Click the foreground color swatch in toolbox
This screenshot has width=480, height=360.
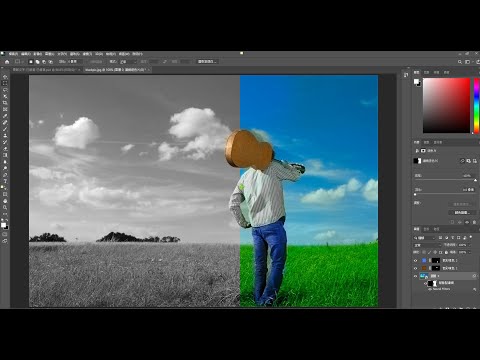point(3,225)
